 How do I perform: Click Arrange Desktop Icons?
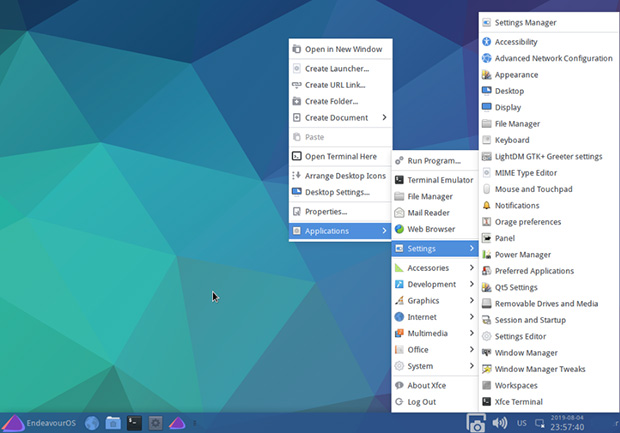tap(340, 176)
